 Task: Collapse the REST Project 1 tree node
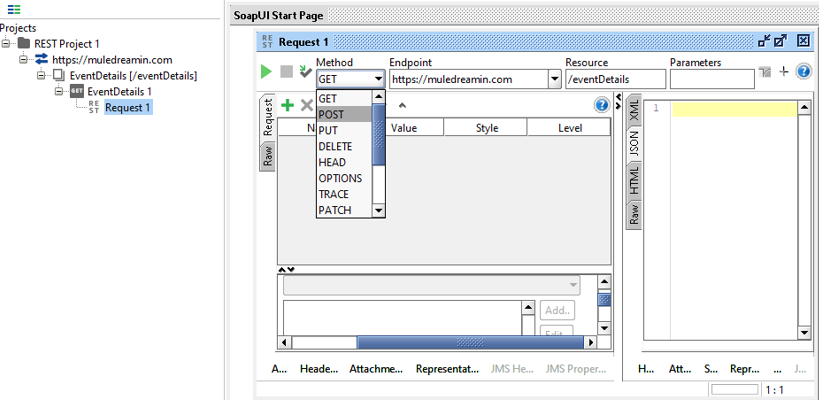click(7, 44)
